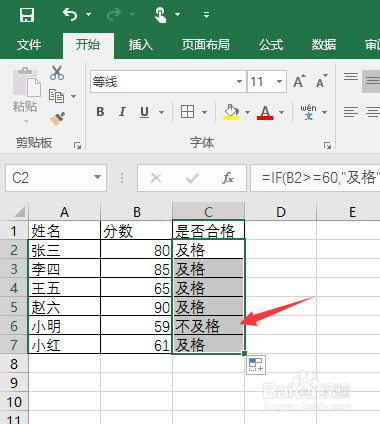The height and width of the screenshot is (424, 380).
Task: Select column C header
Action: coord(208,212)
